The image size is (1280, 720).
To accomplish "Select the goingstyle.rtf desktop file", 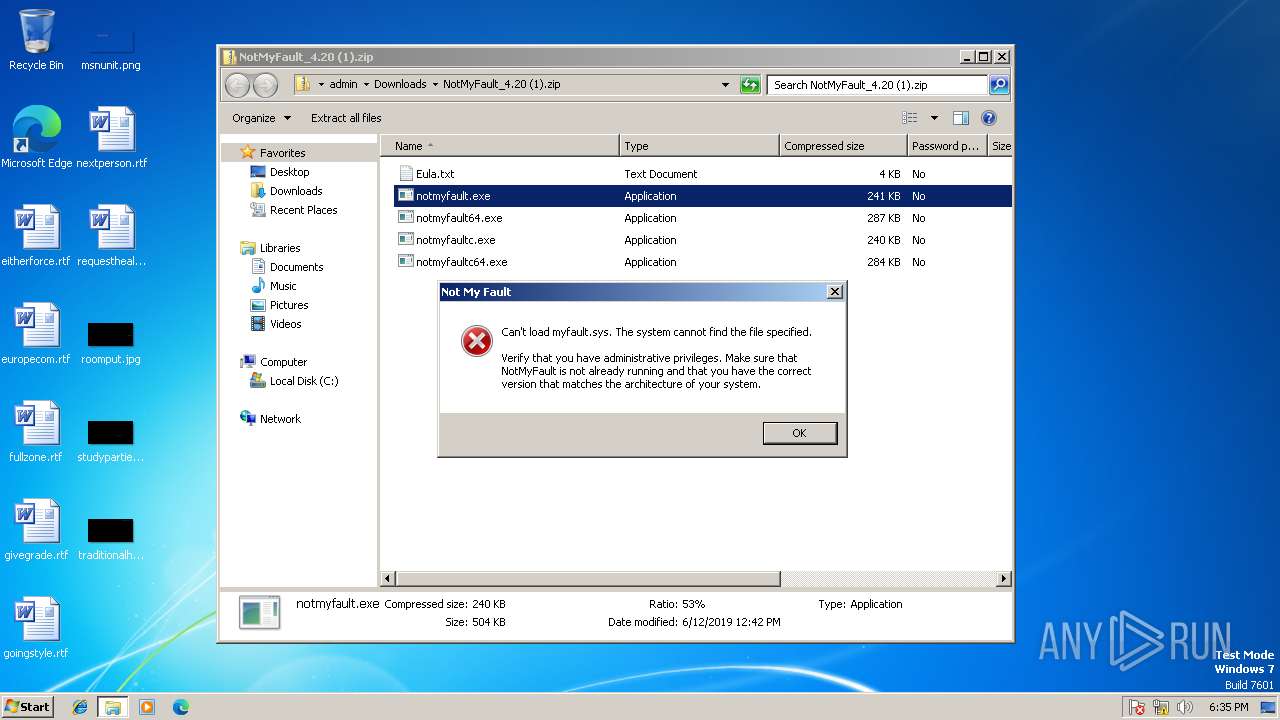I will [x=36, y=628].
